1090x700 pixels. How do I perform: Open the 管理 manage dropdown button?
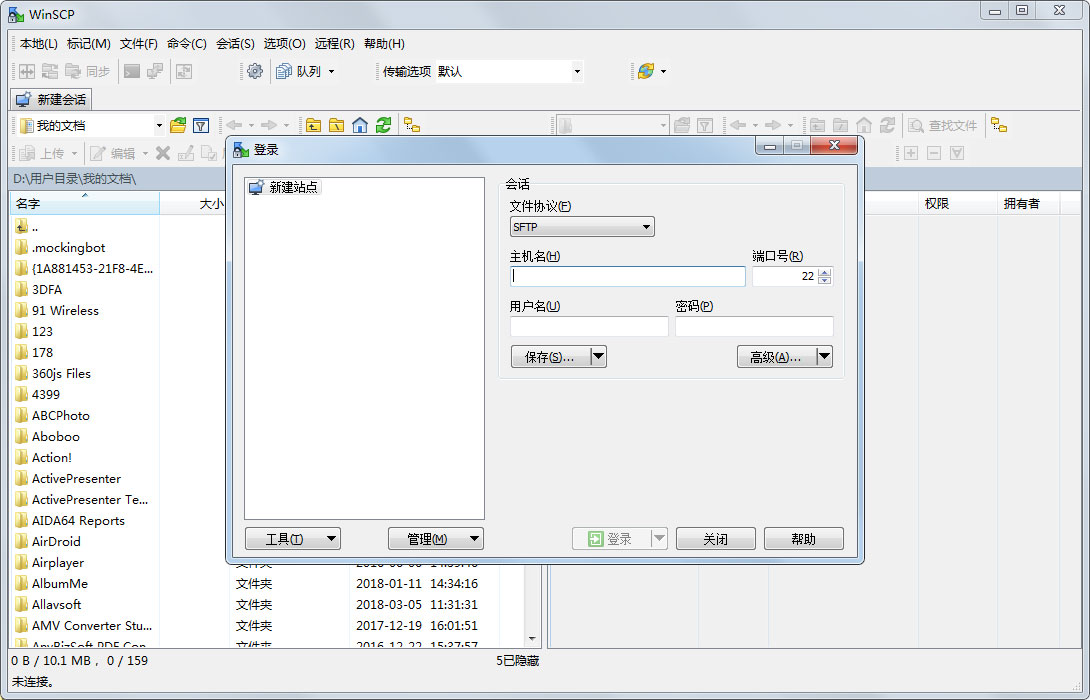pos(436,539)
